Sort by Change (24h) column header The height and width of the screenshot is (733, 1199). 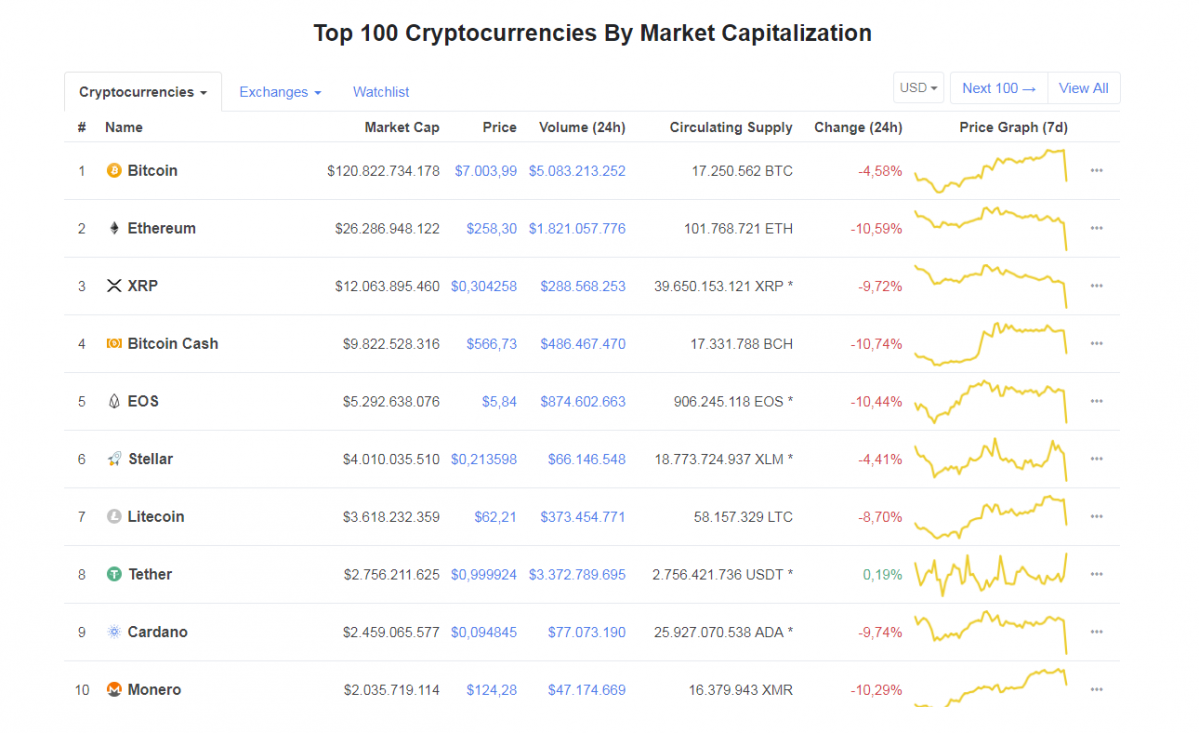[x=858, y=128]
